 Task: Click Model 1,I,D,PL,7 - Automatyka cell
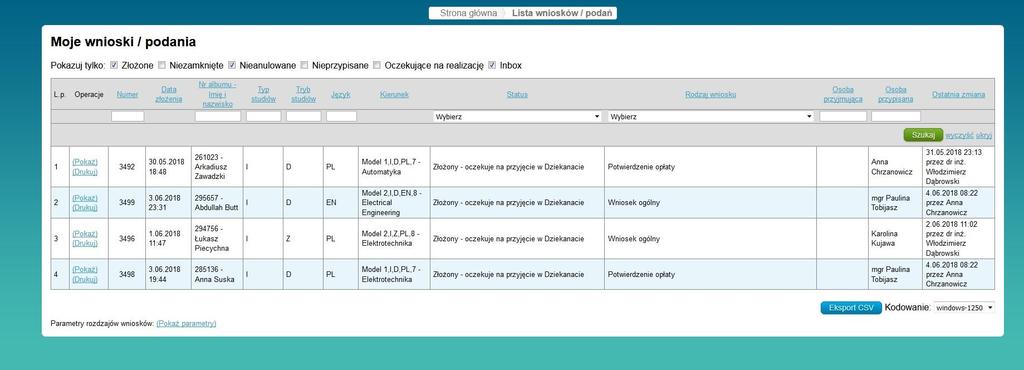coord(394,166)
